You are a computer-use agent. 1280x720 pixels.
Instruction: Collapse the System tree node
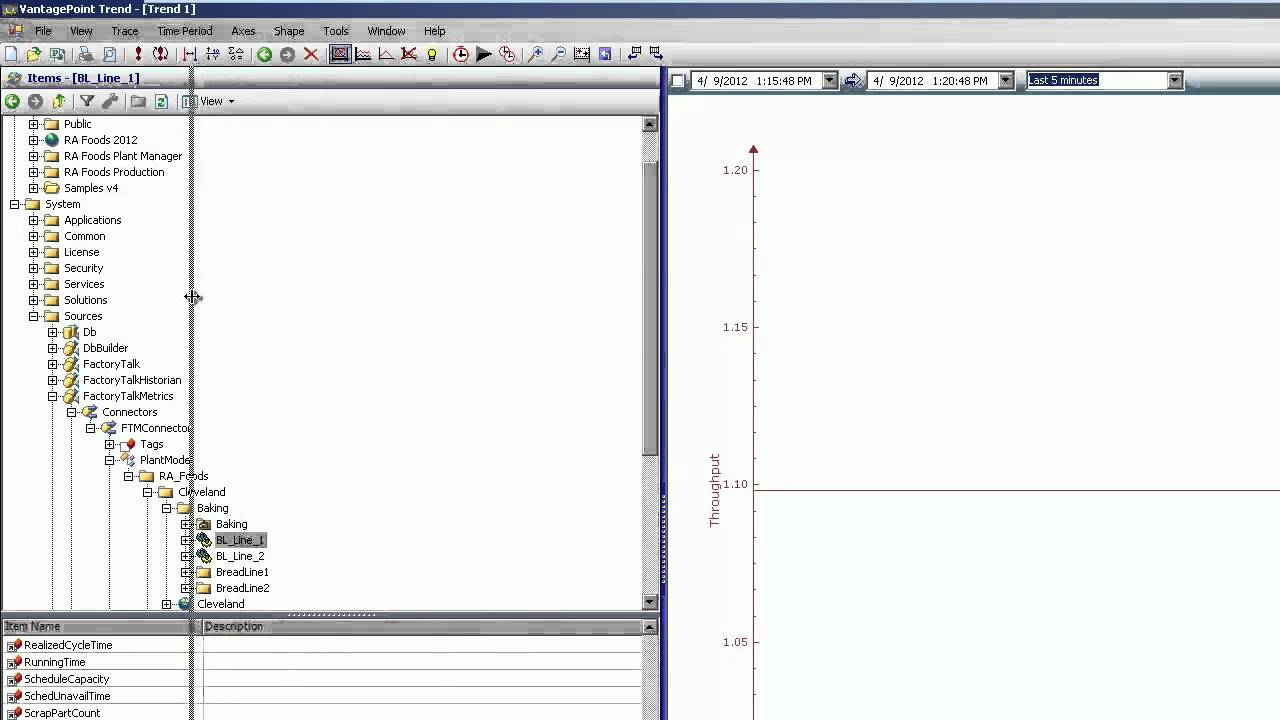pos(14,204)
